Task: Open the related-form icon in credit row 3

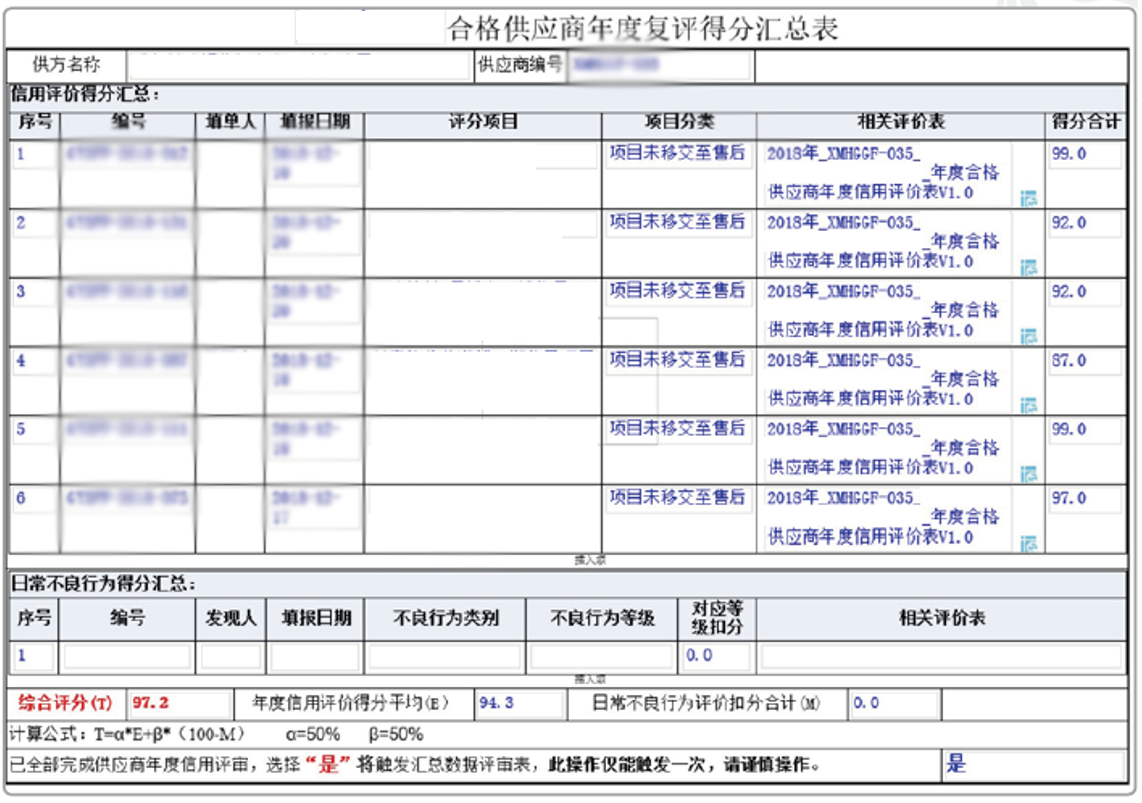Action: 1028,336
